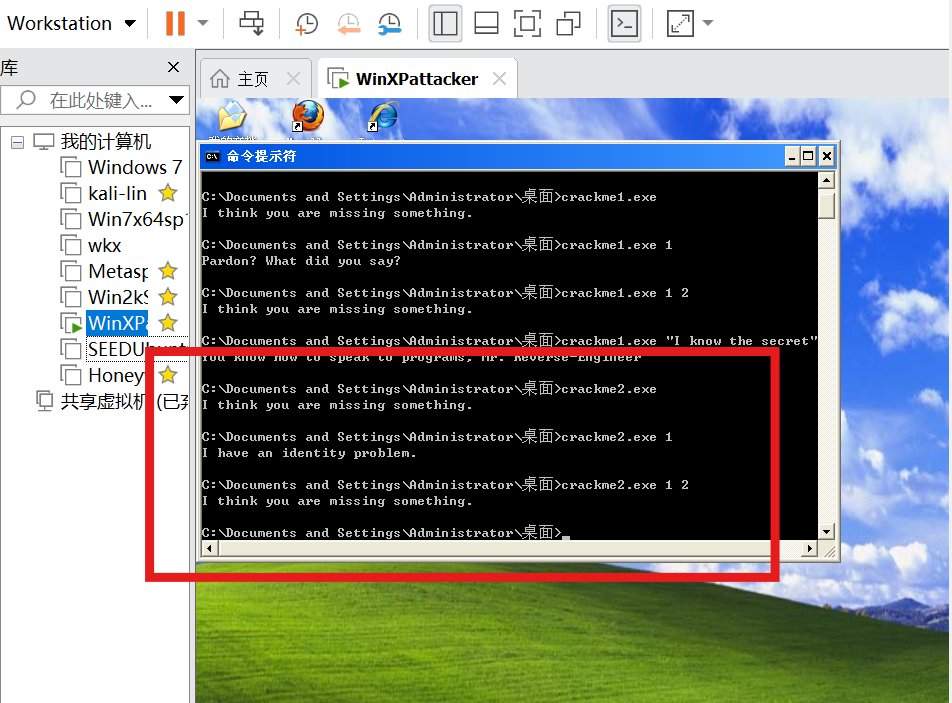Minimize the 命令提示符 window
This screenshot has width=952, height=703.
click(x=792, y=157)
